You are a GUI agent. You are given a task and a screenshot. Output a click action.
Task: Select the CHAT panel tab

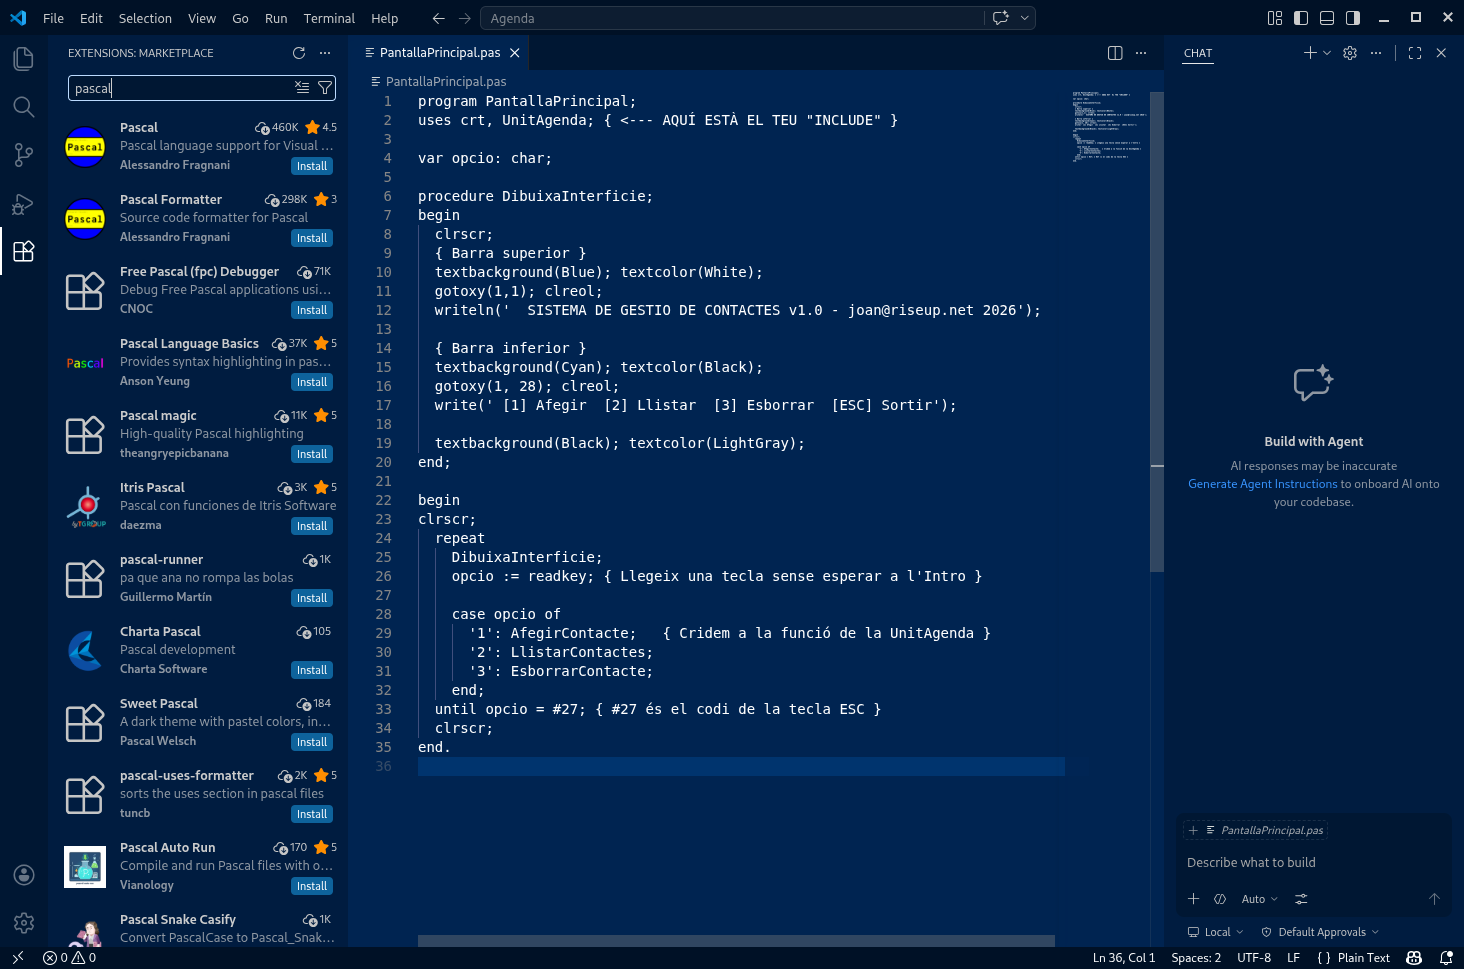point(1198,53)
